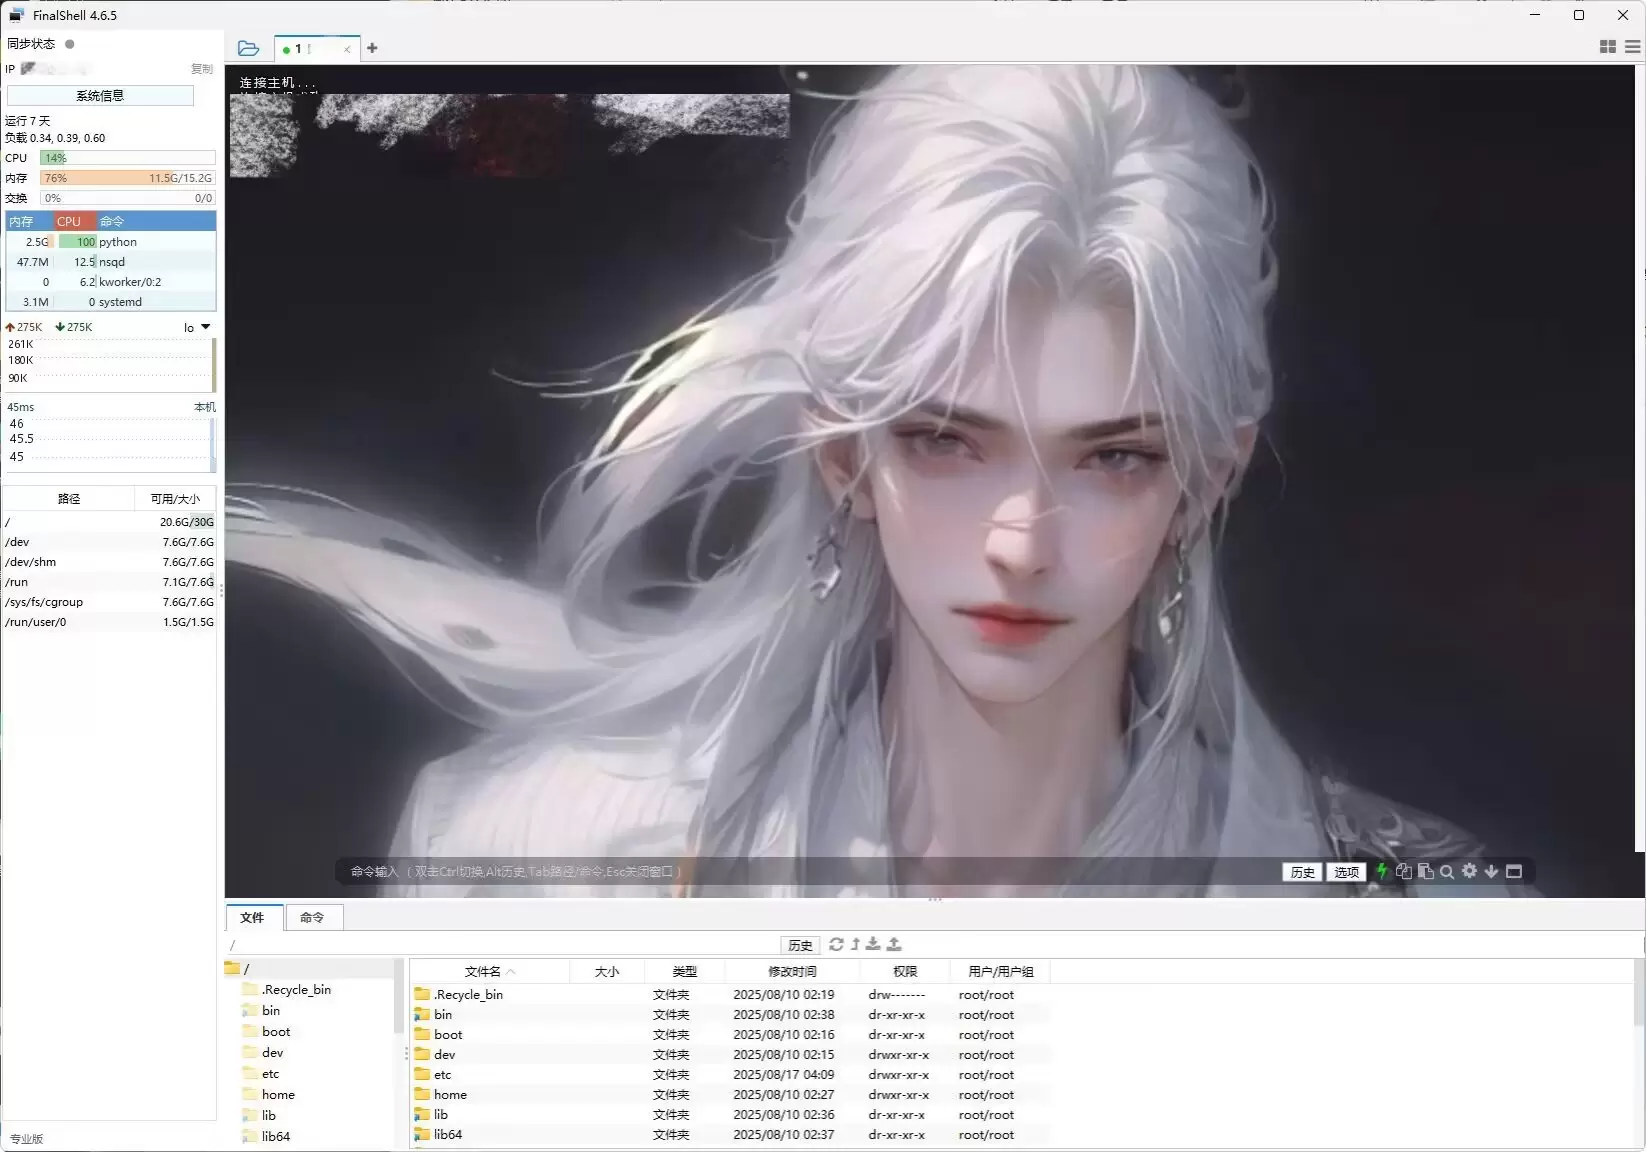Screen dimensions: 1646x1152
Task: Open terminal settings gear icon
Action: (x=1469, y=871)
